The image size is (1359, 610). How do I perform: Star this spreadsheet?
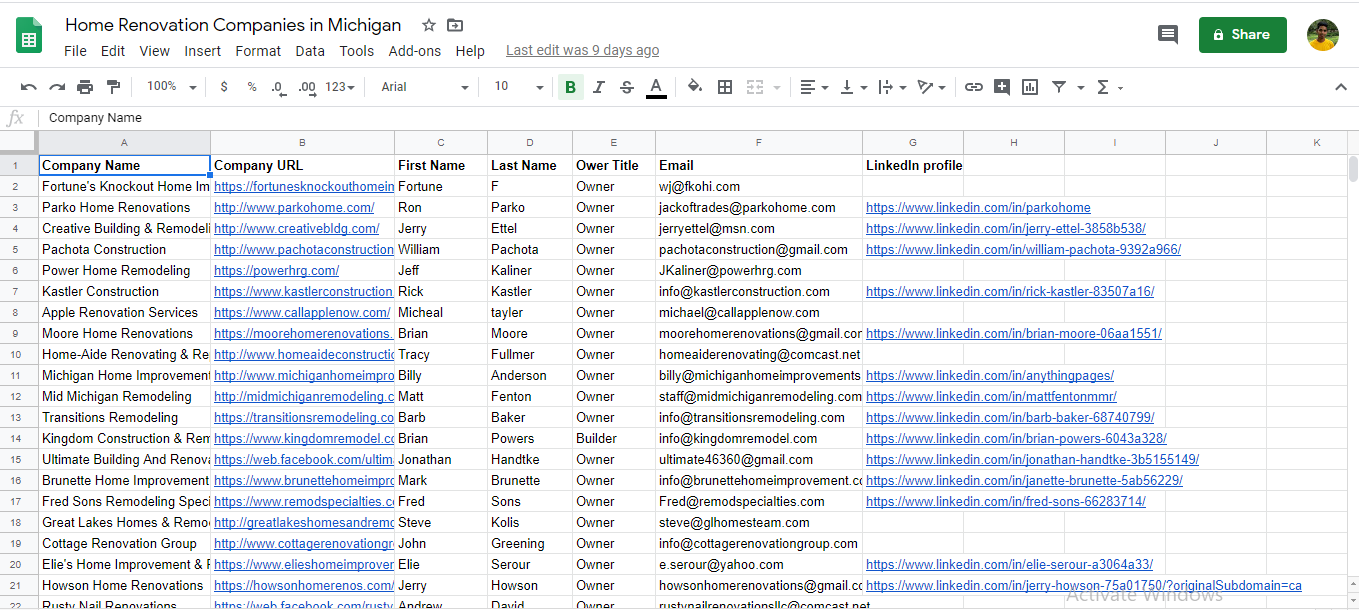pos(429,25)
